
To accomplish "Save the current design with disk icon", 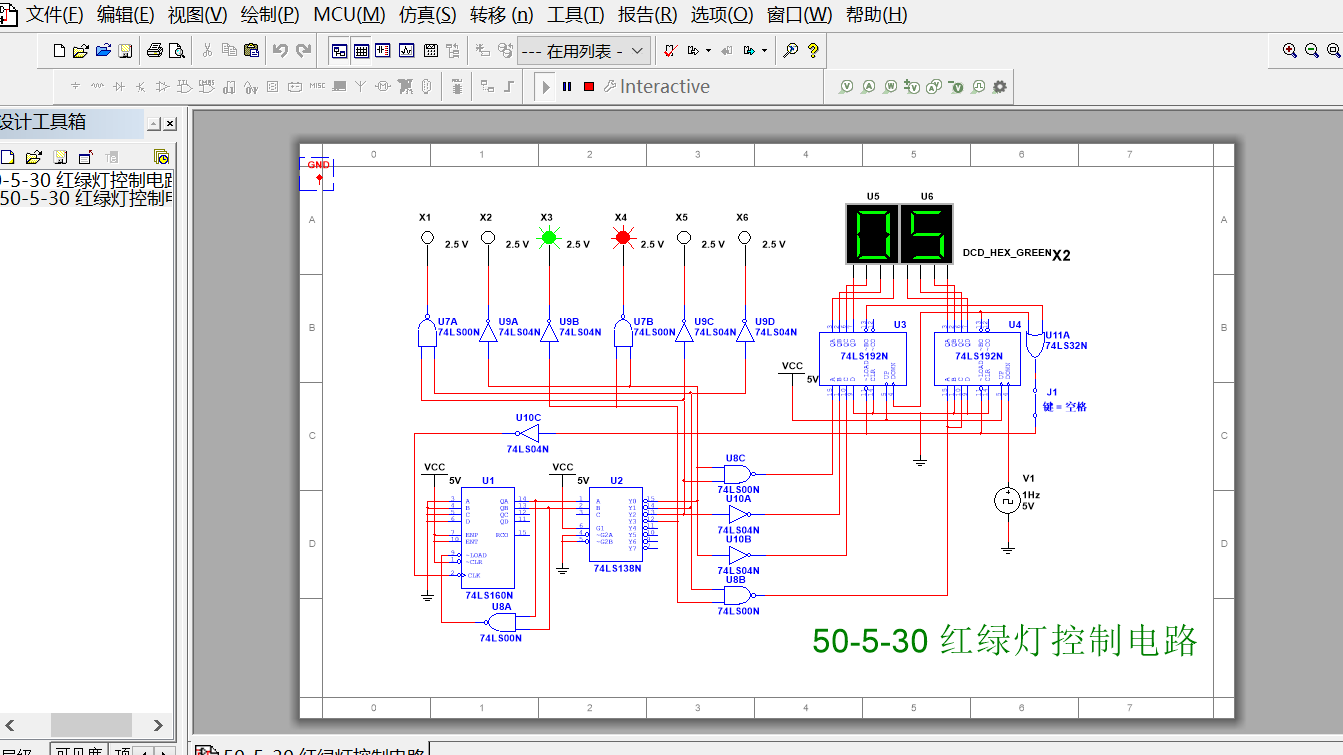I will 125,50.
